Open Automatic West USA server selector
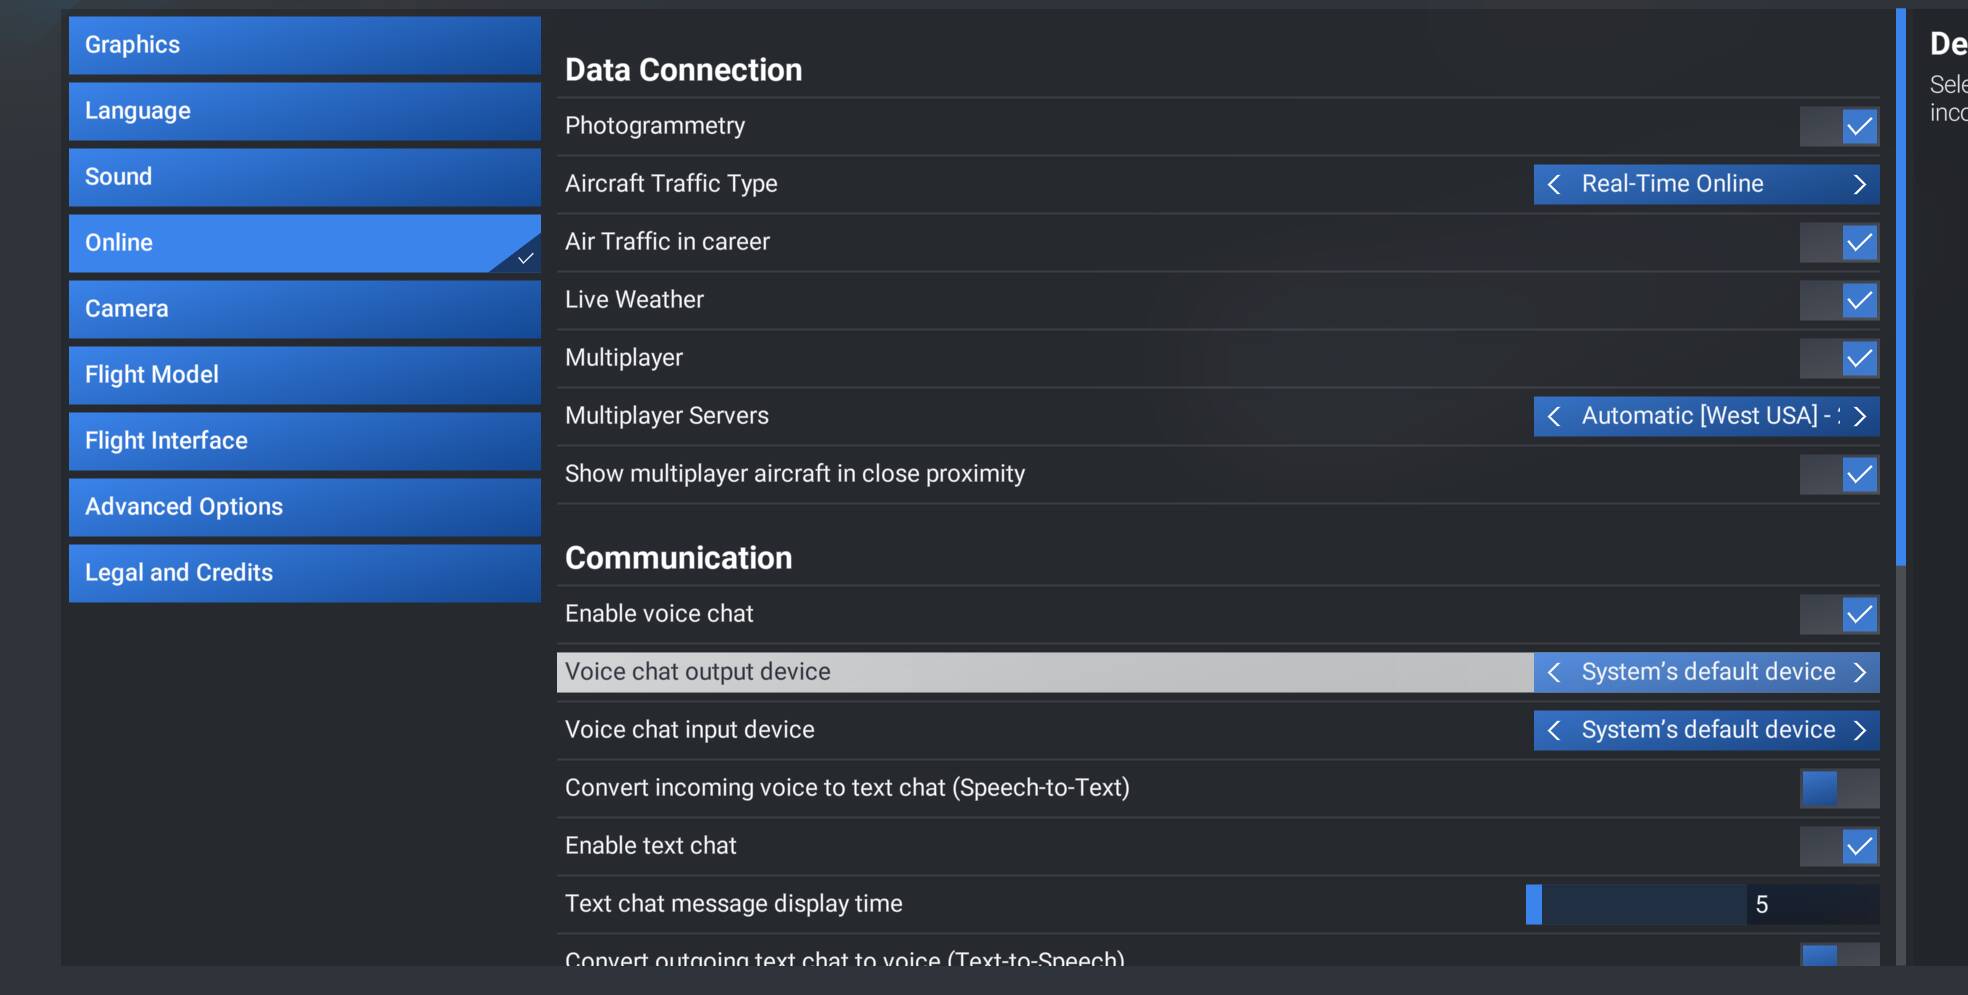The image size is (1968, 995). (1706, 416)
